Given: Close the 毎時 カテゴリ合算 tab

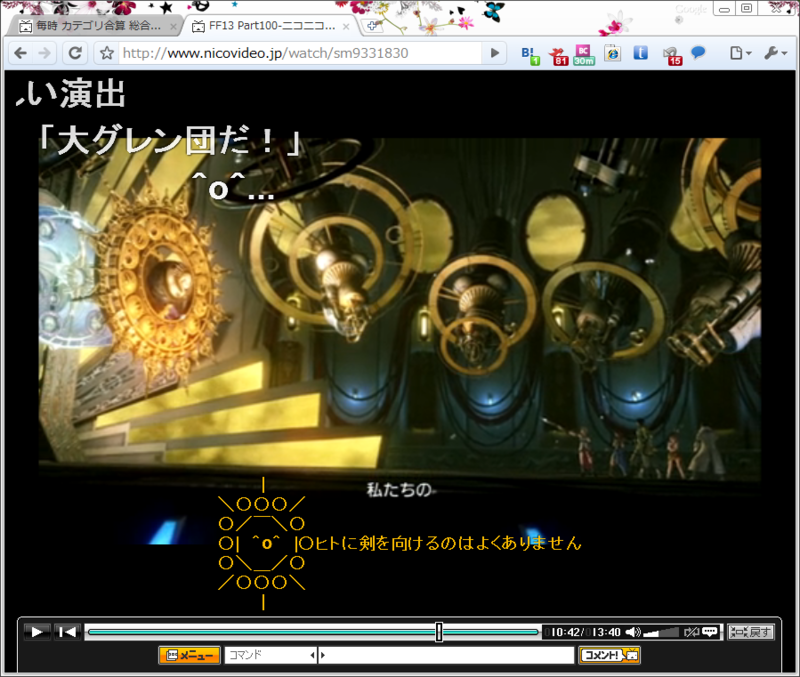Looking at the screenshot, I should (173, 27).
